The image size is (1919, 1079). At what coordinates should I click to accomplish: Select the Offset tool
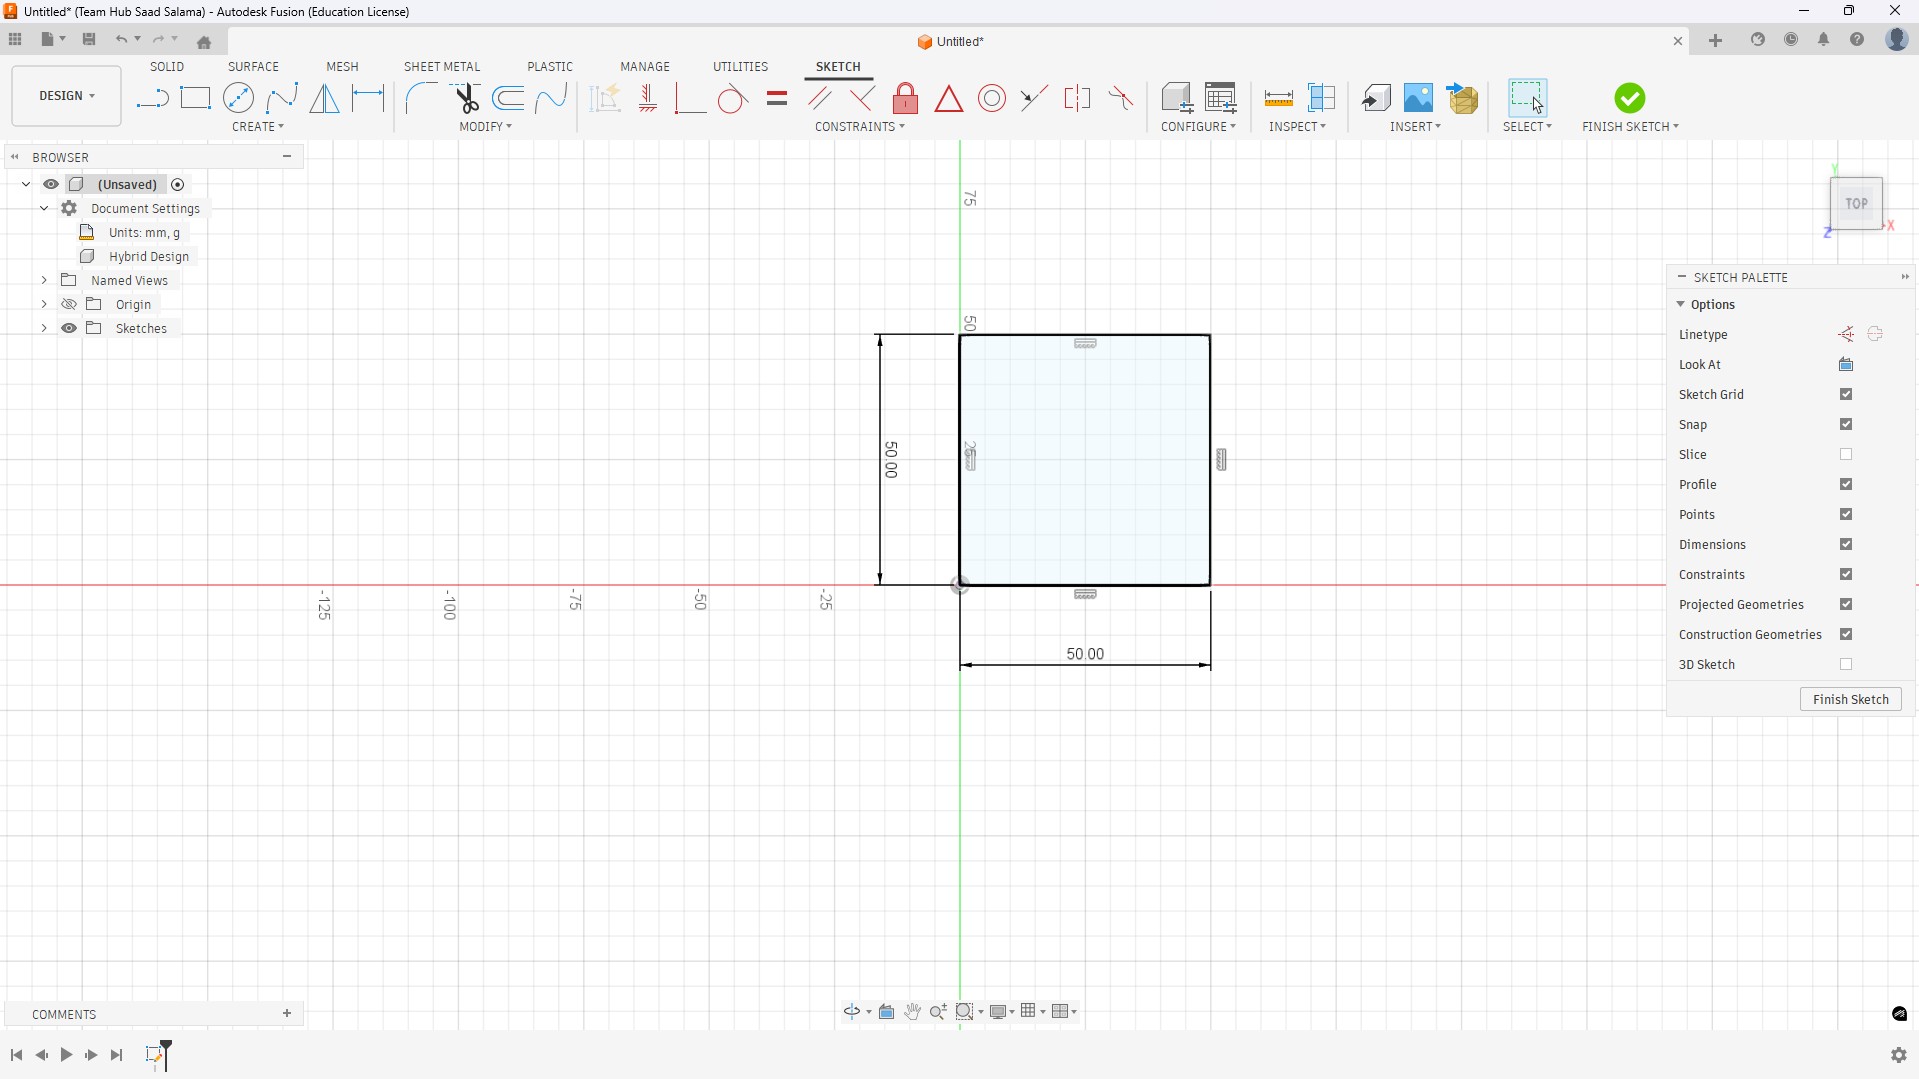(x=509, y=98)
